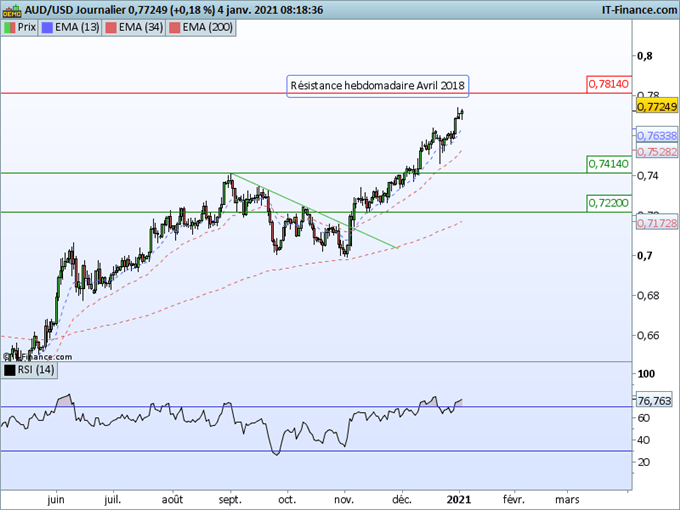
Task: Click the green 0,72200 support level label
Action: (609, 203)
